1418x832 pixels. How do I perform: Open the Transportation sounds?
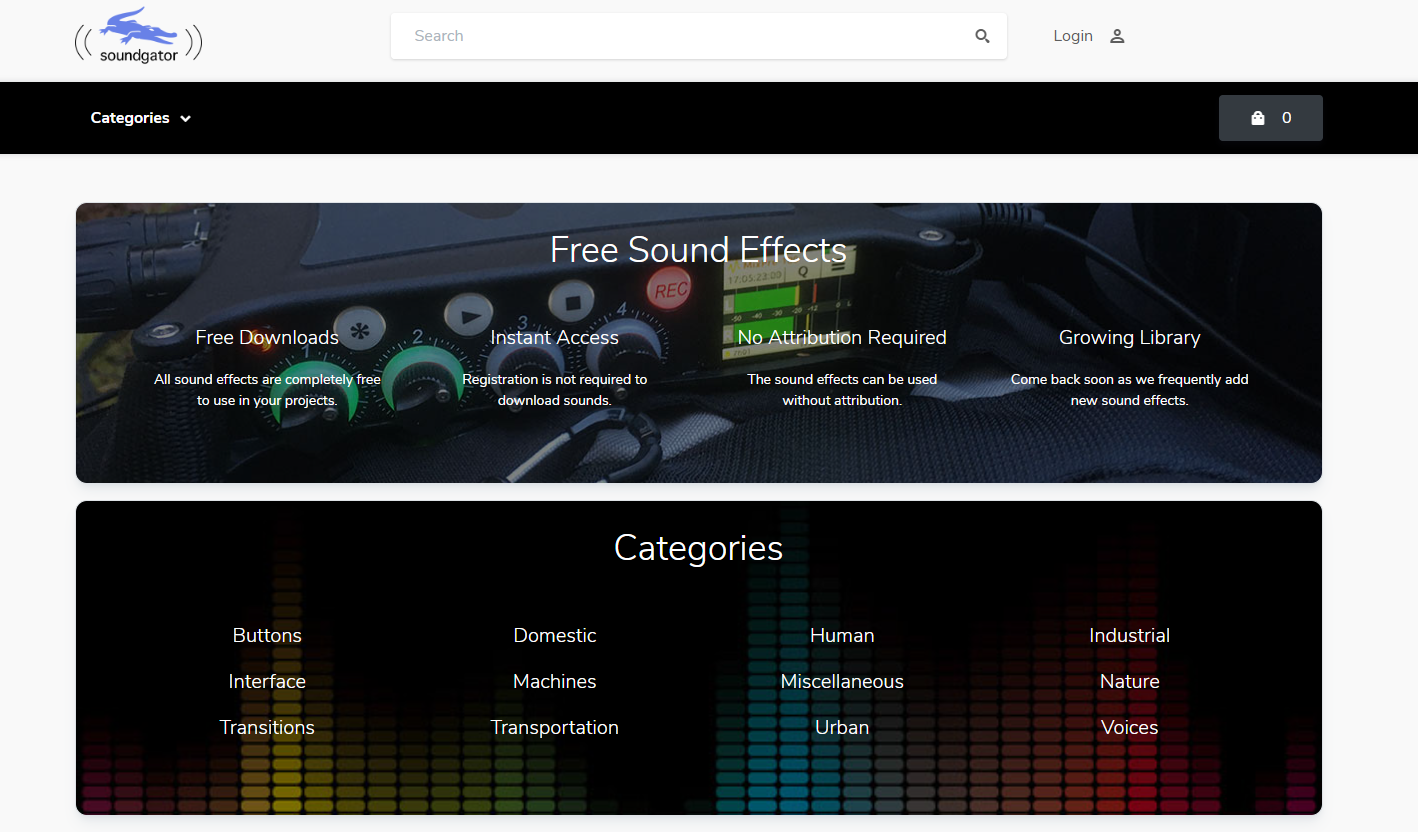click(x=554, y=727)
